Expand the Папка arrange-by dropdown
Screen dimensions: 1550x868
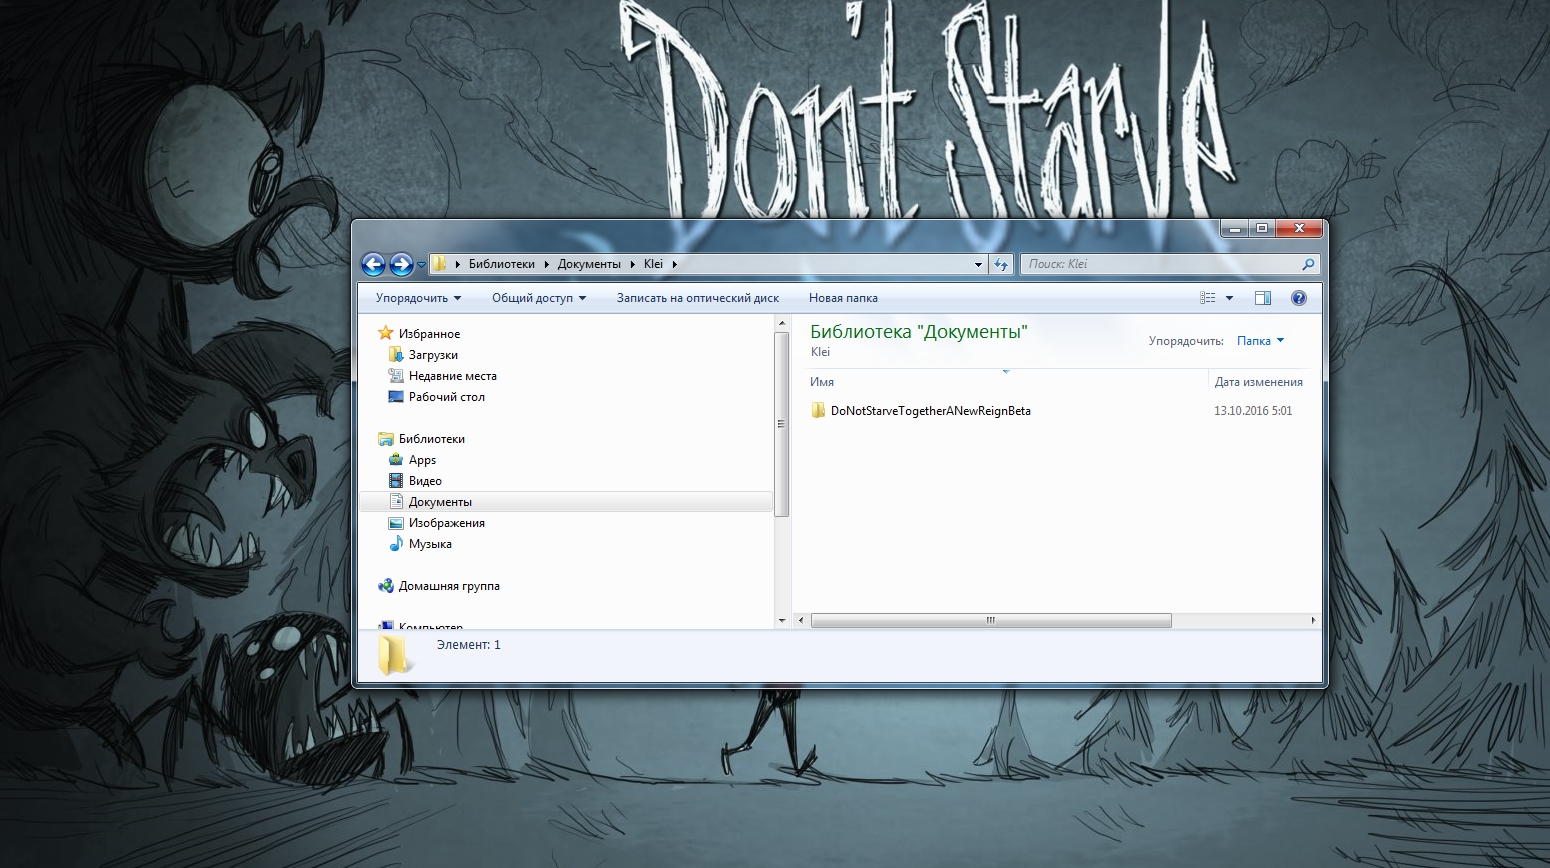(1260, 341)
